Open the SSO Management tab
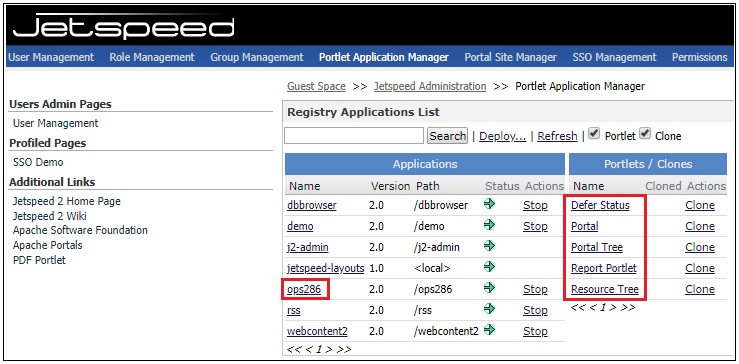 (614, 58)
